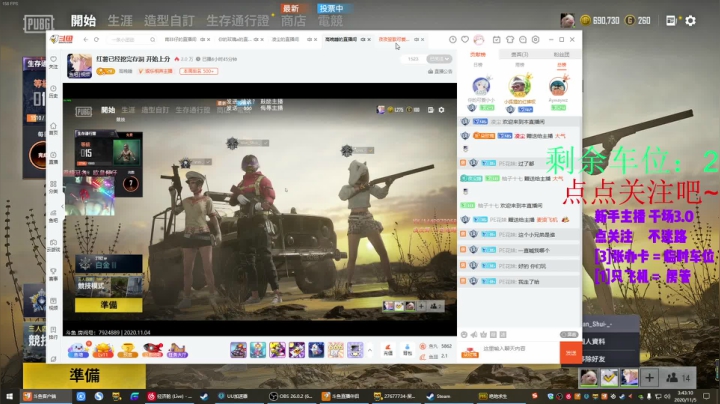The image size is (720, 404).
Task: Click the Douyu logo in top left
Action: click(x=62, y=39)
